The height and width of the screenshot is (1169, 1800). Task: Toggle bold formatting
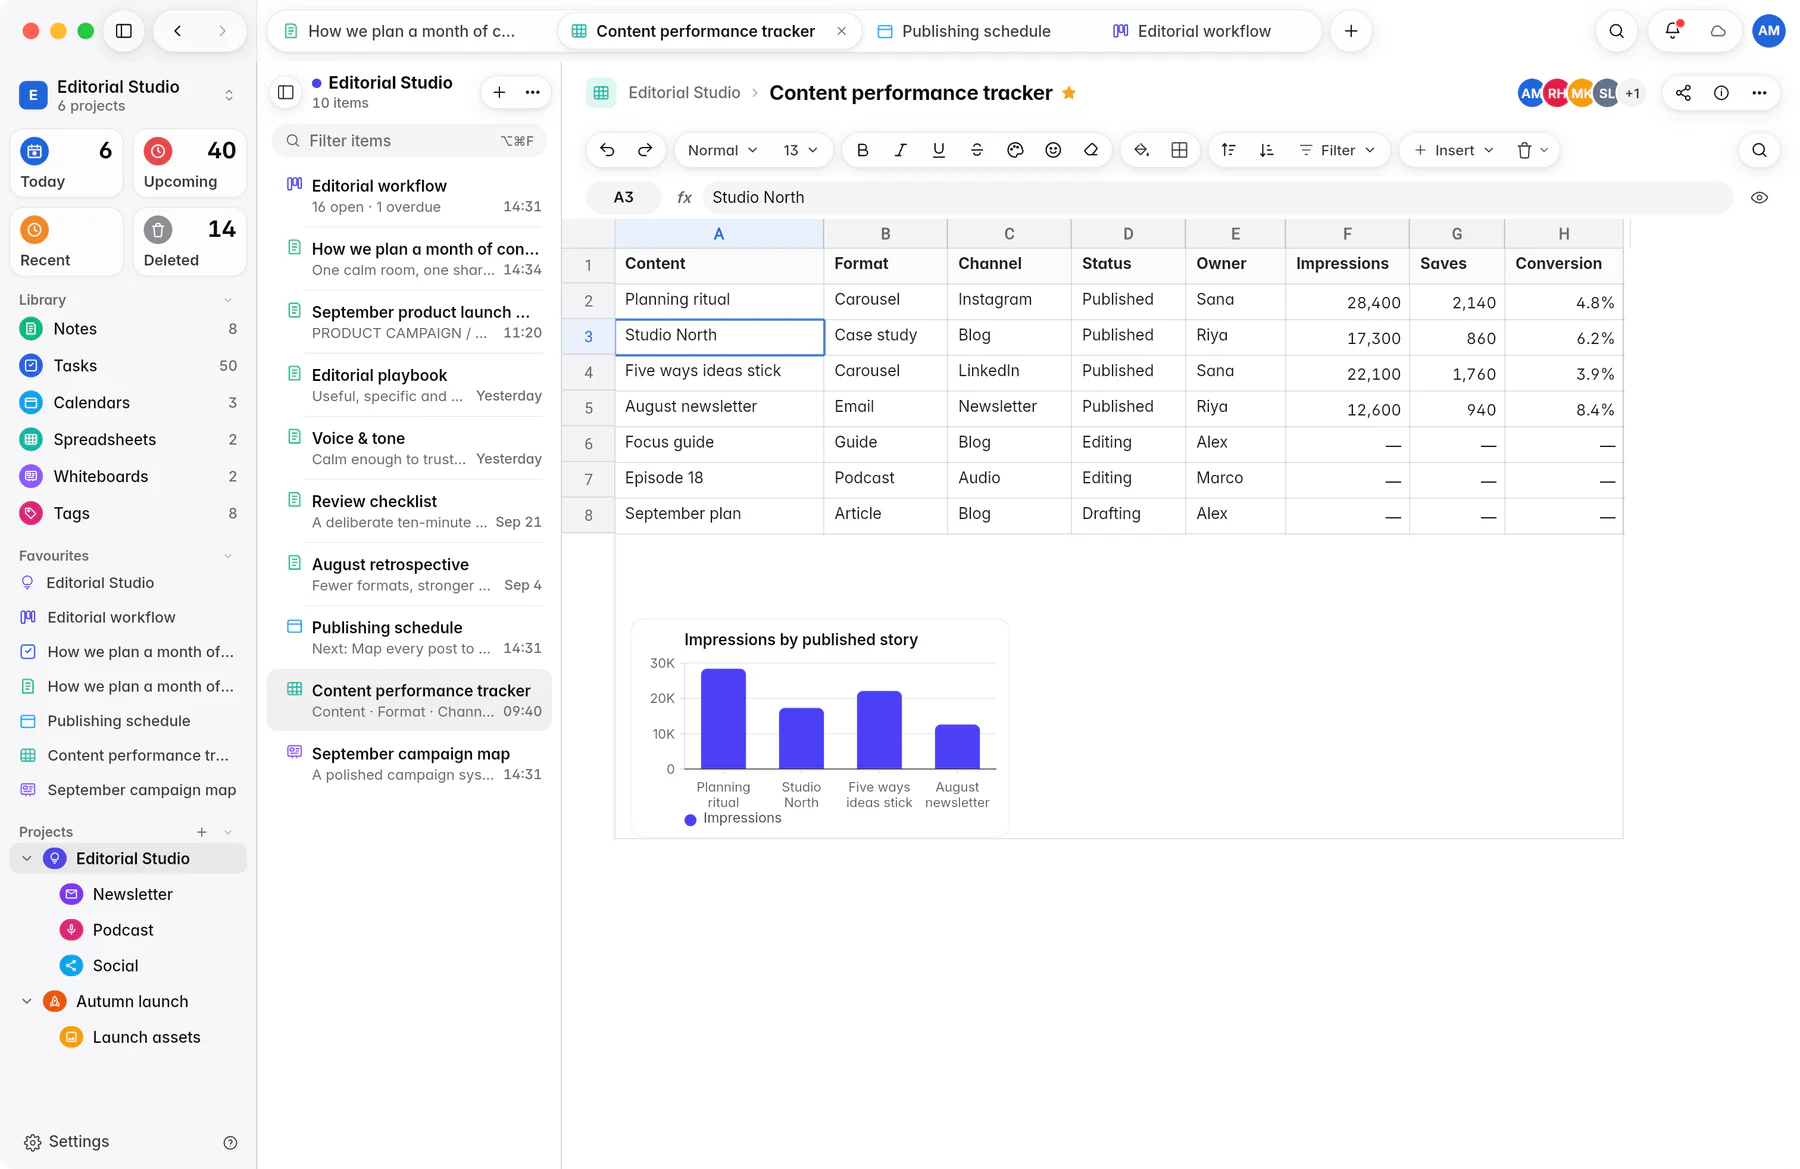[x=863, y=150]
